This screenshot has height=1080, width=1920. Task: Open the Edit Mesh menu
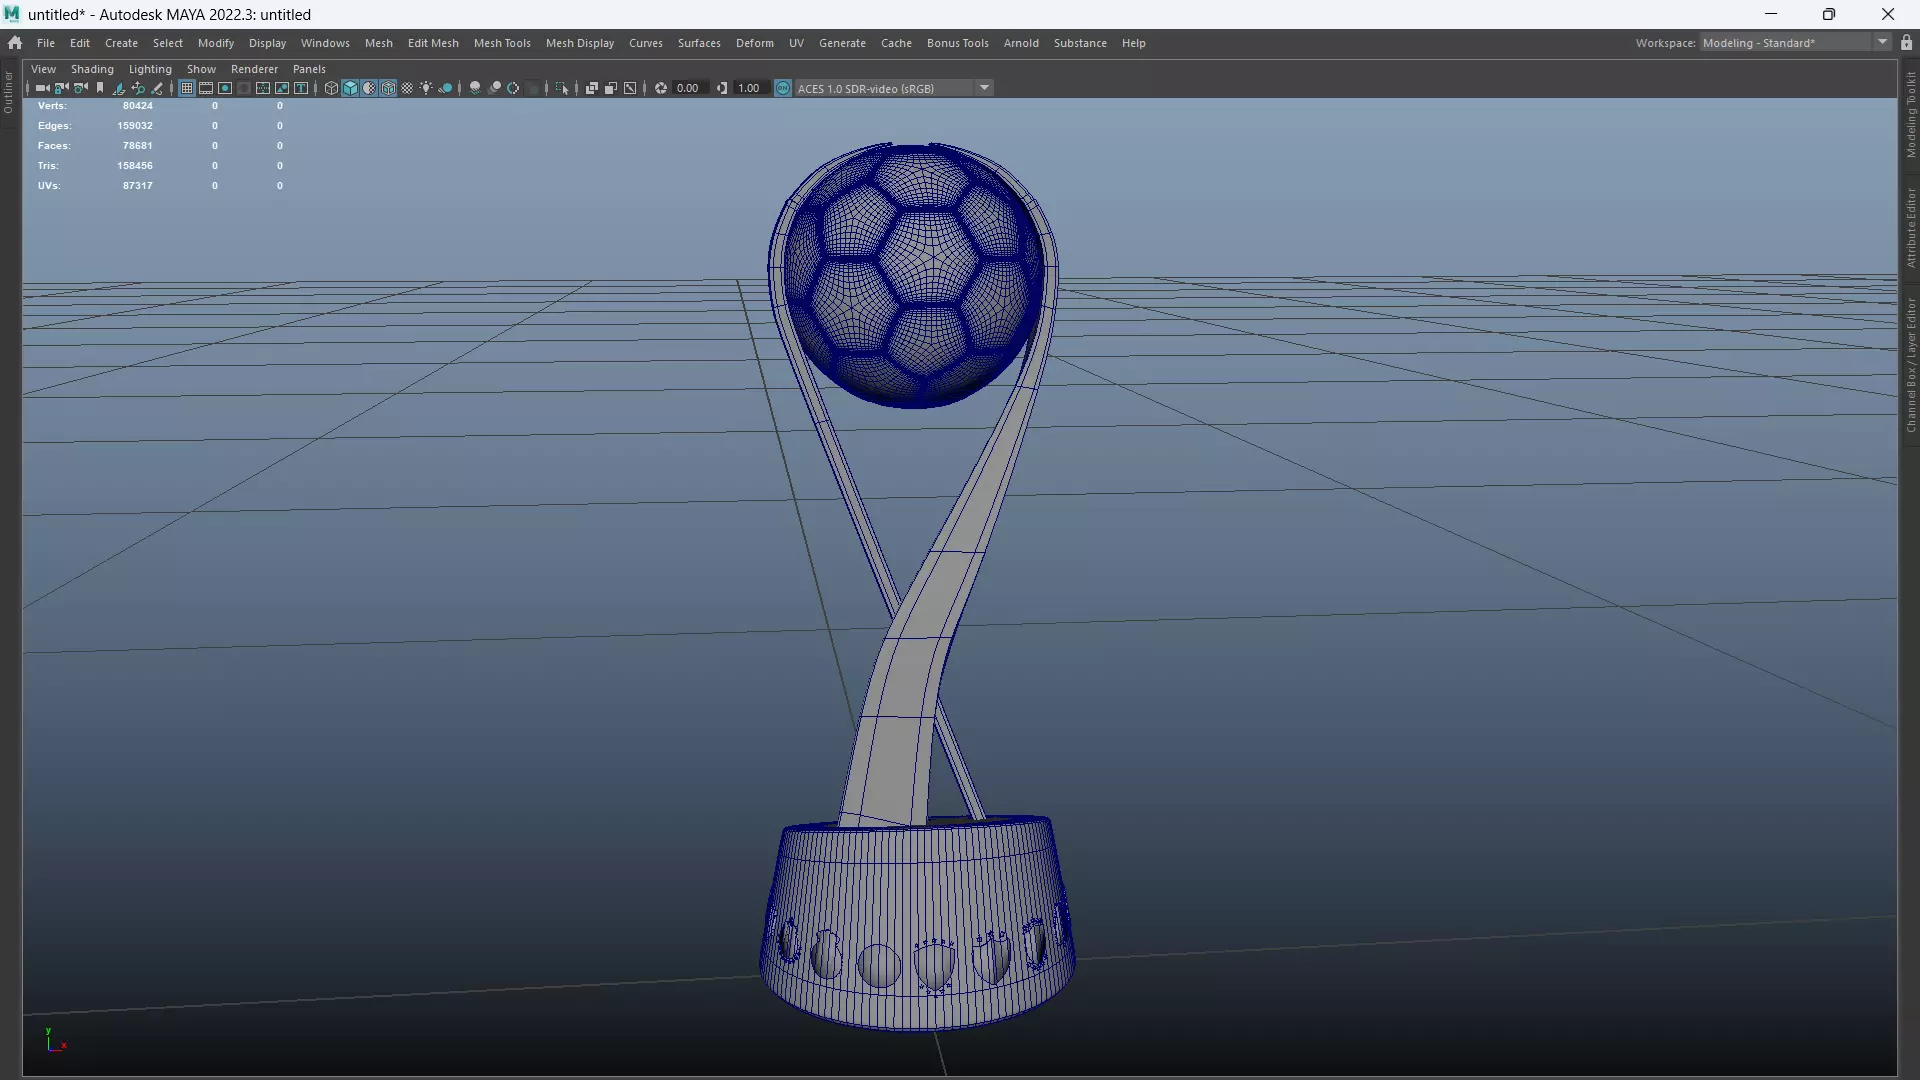coord(433,43)
